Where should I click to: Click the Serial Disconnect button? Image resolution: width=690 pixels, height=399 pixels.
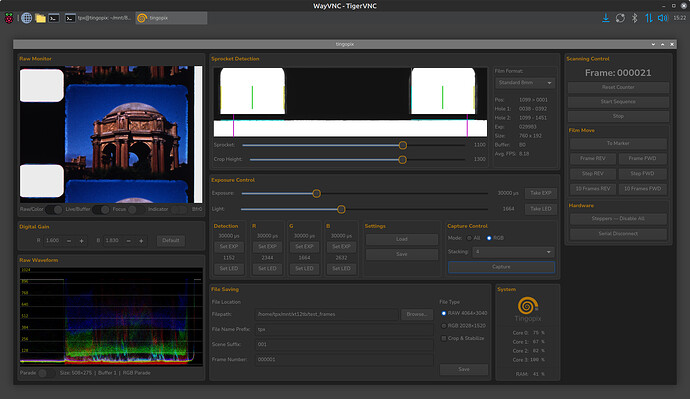[x=618, y=234]
